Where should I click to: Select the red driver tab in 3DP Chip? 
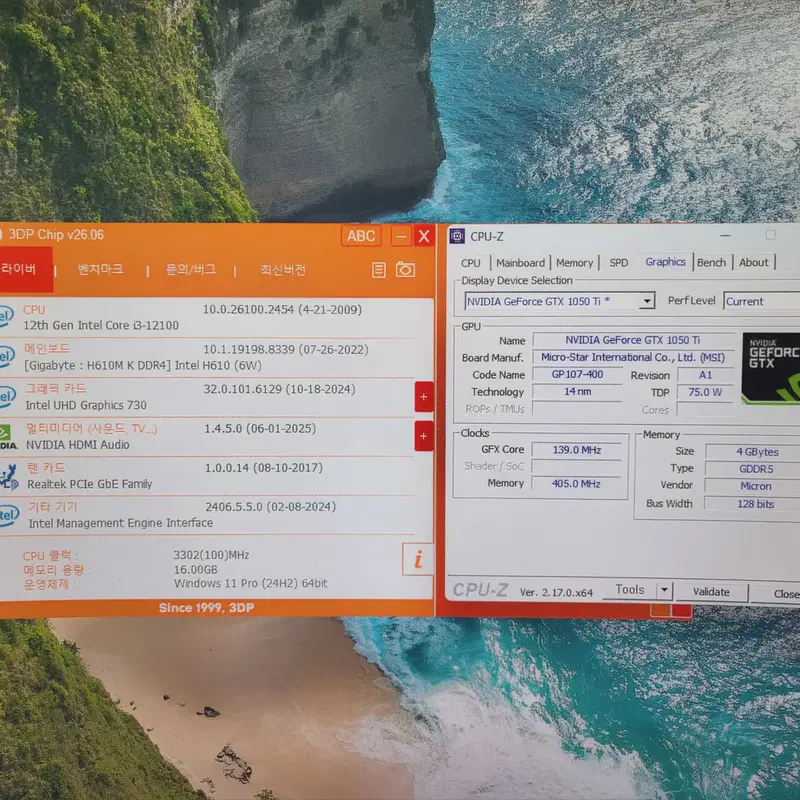[x=26, y=269]
